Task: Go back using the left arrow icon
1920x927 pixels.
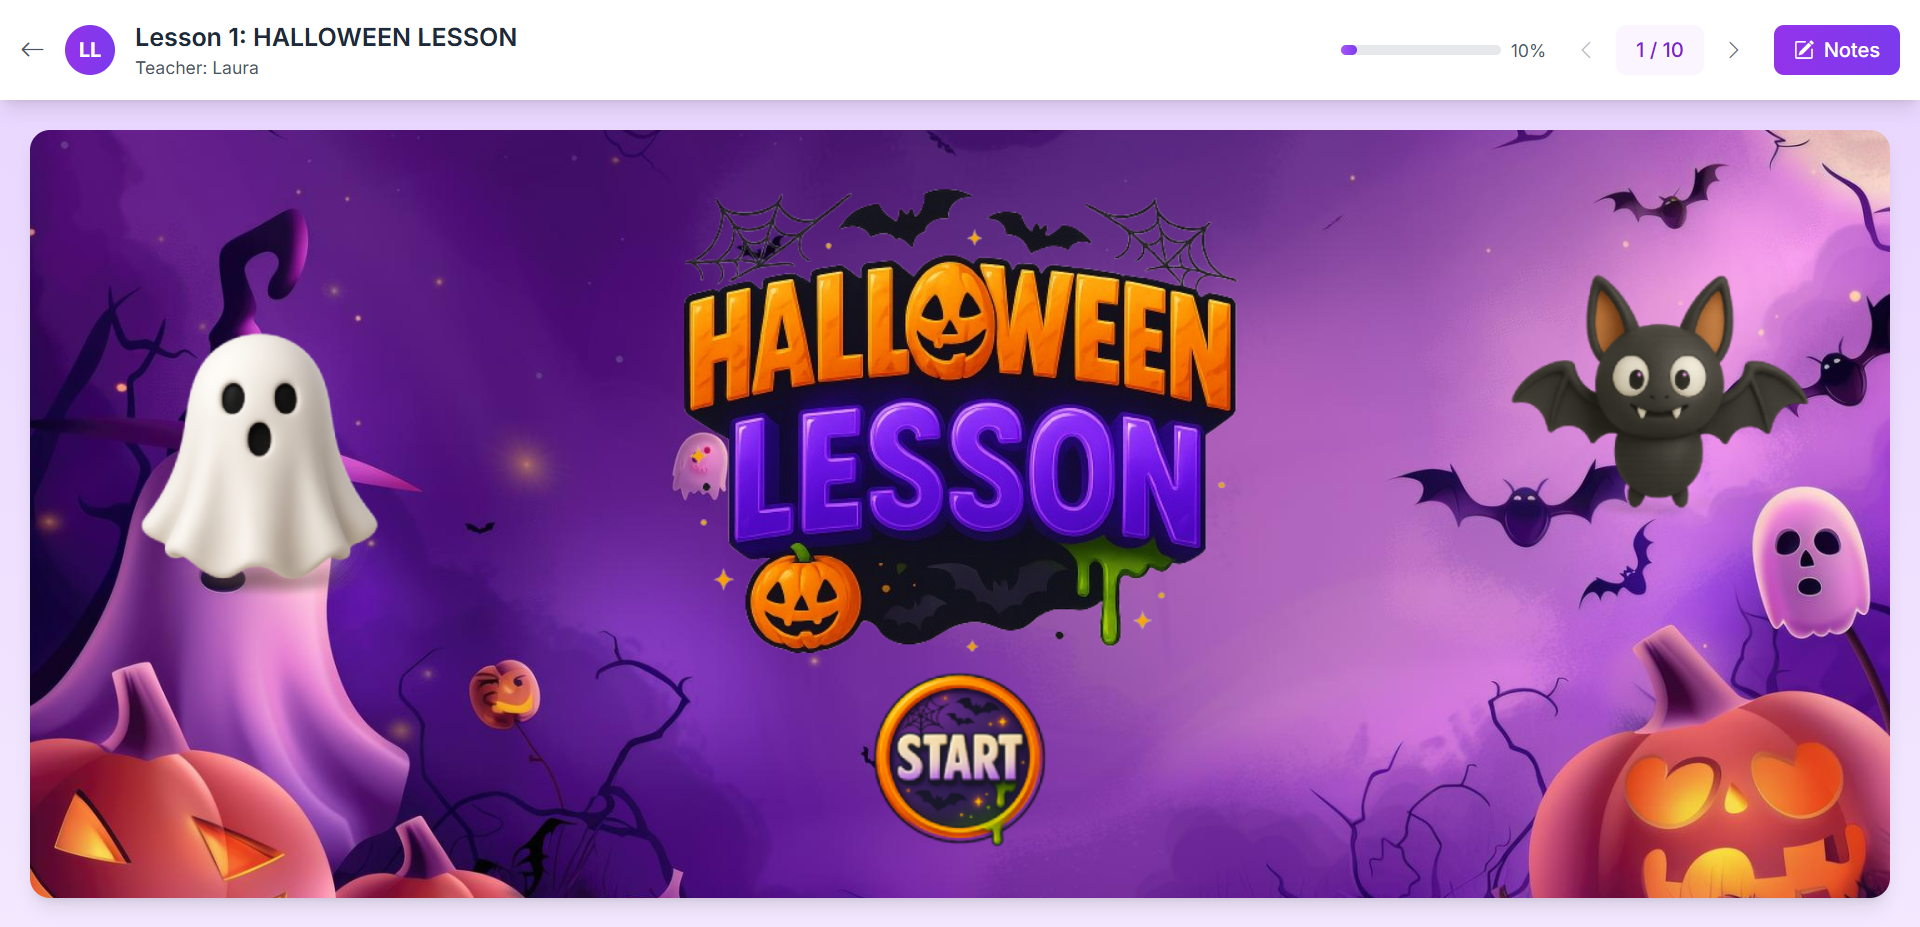Action: [x=32, y=50]
